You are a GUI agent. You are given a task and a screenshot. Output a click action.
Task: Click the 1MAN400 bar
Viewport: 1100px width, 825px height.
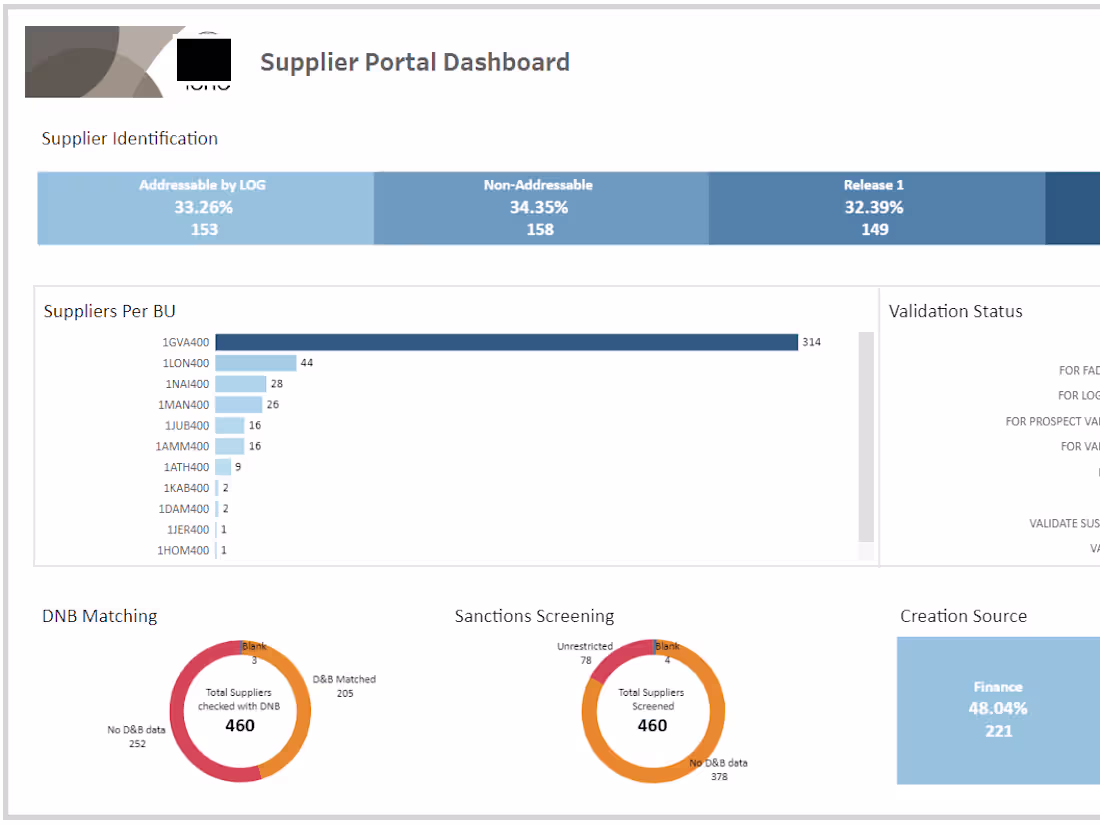[239, 405]
